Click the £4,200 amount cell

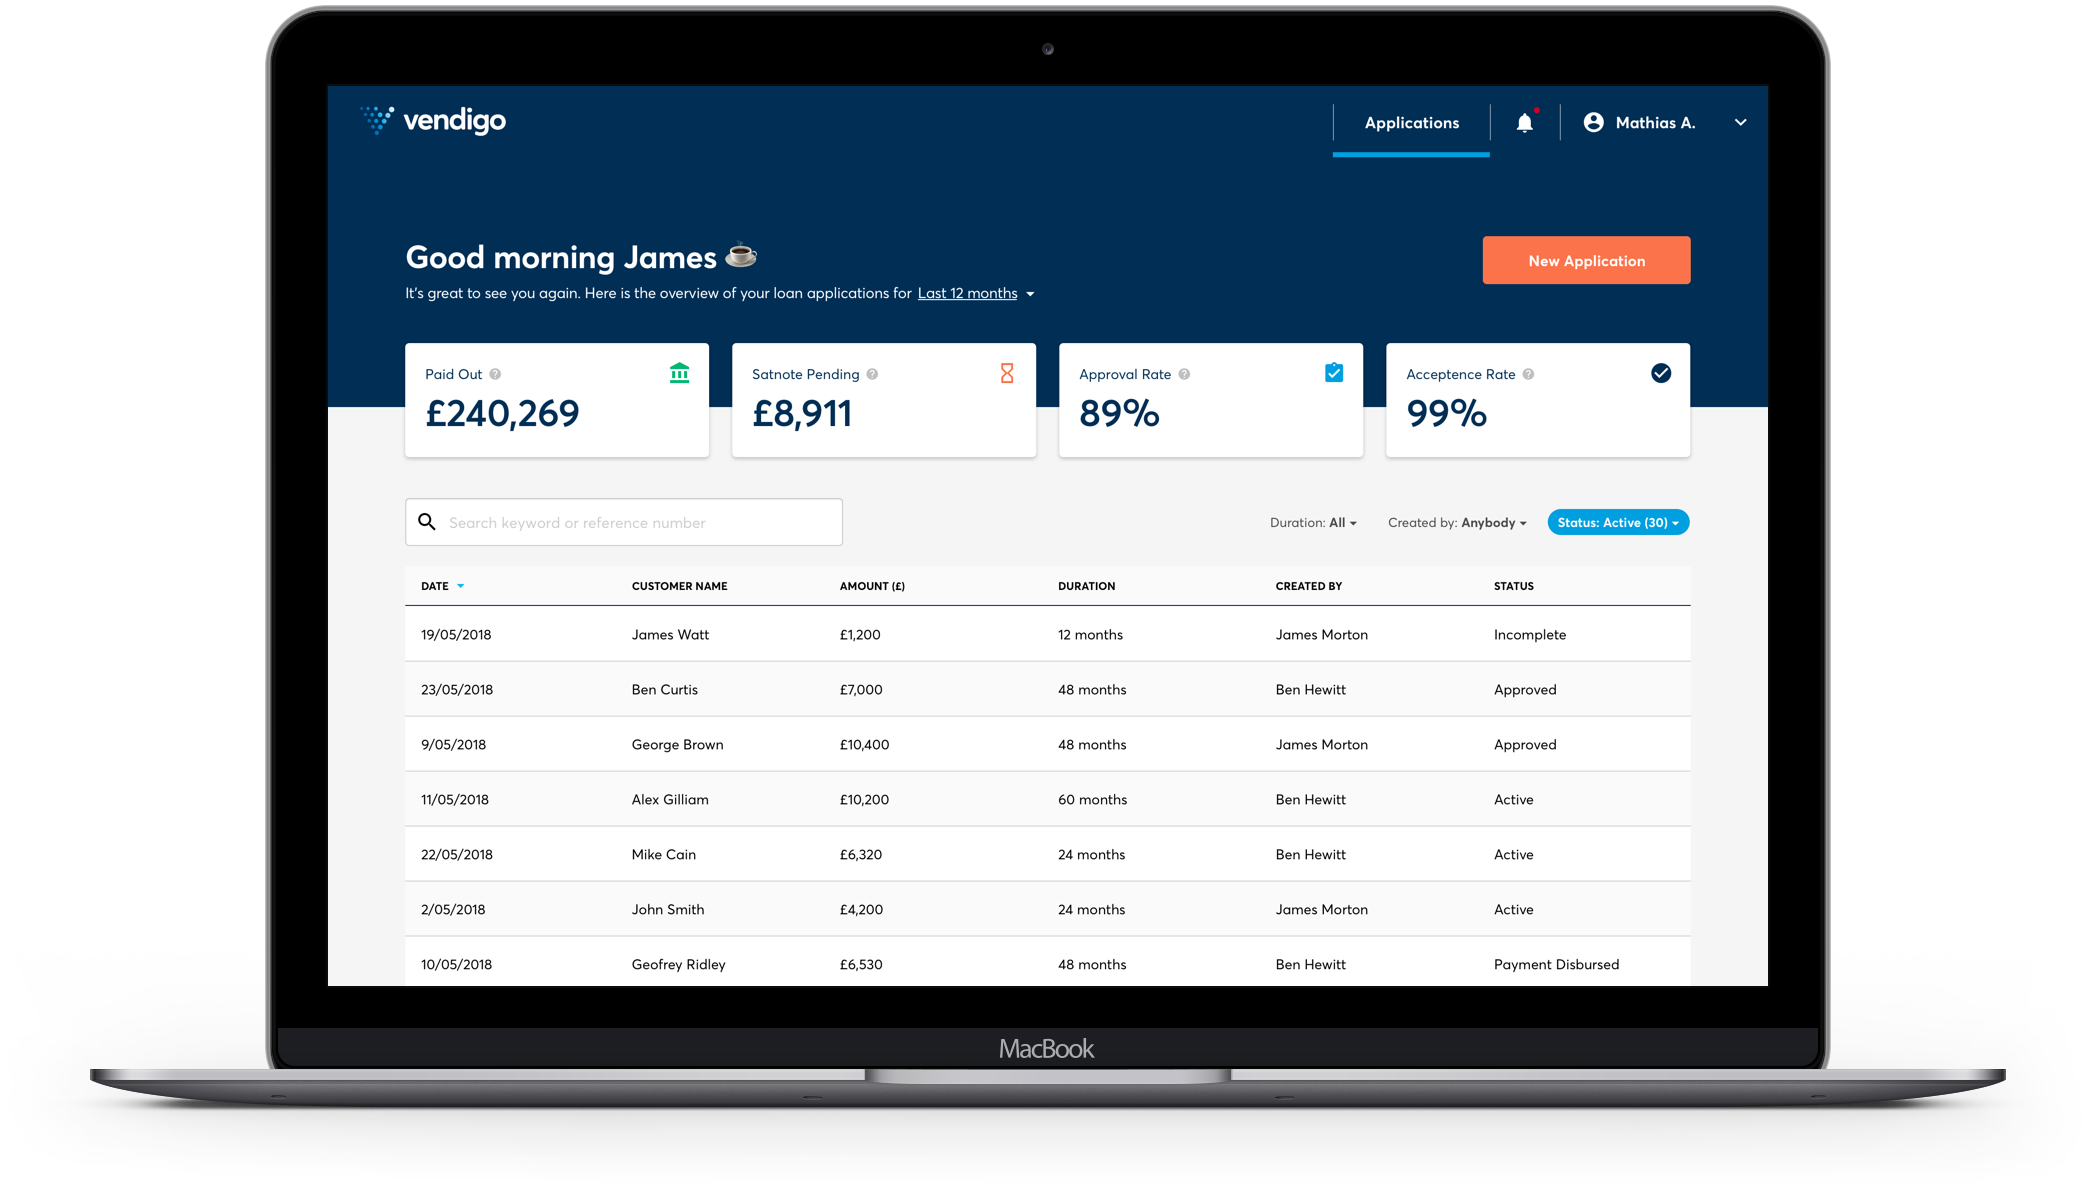click(861, 909)
